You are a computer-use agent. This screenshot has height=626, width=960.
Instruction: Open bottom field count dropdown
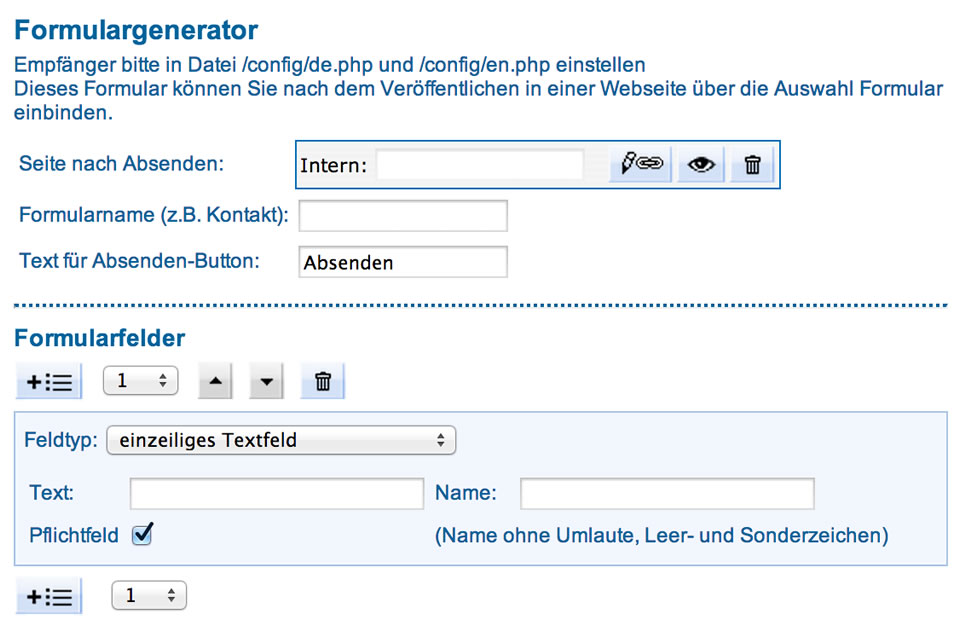click(x=149, y=595)
